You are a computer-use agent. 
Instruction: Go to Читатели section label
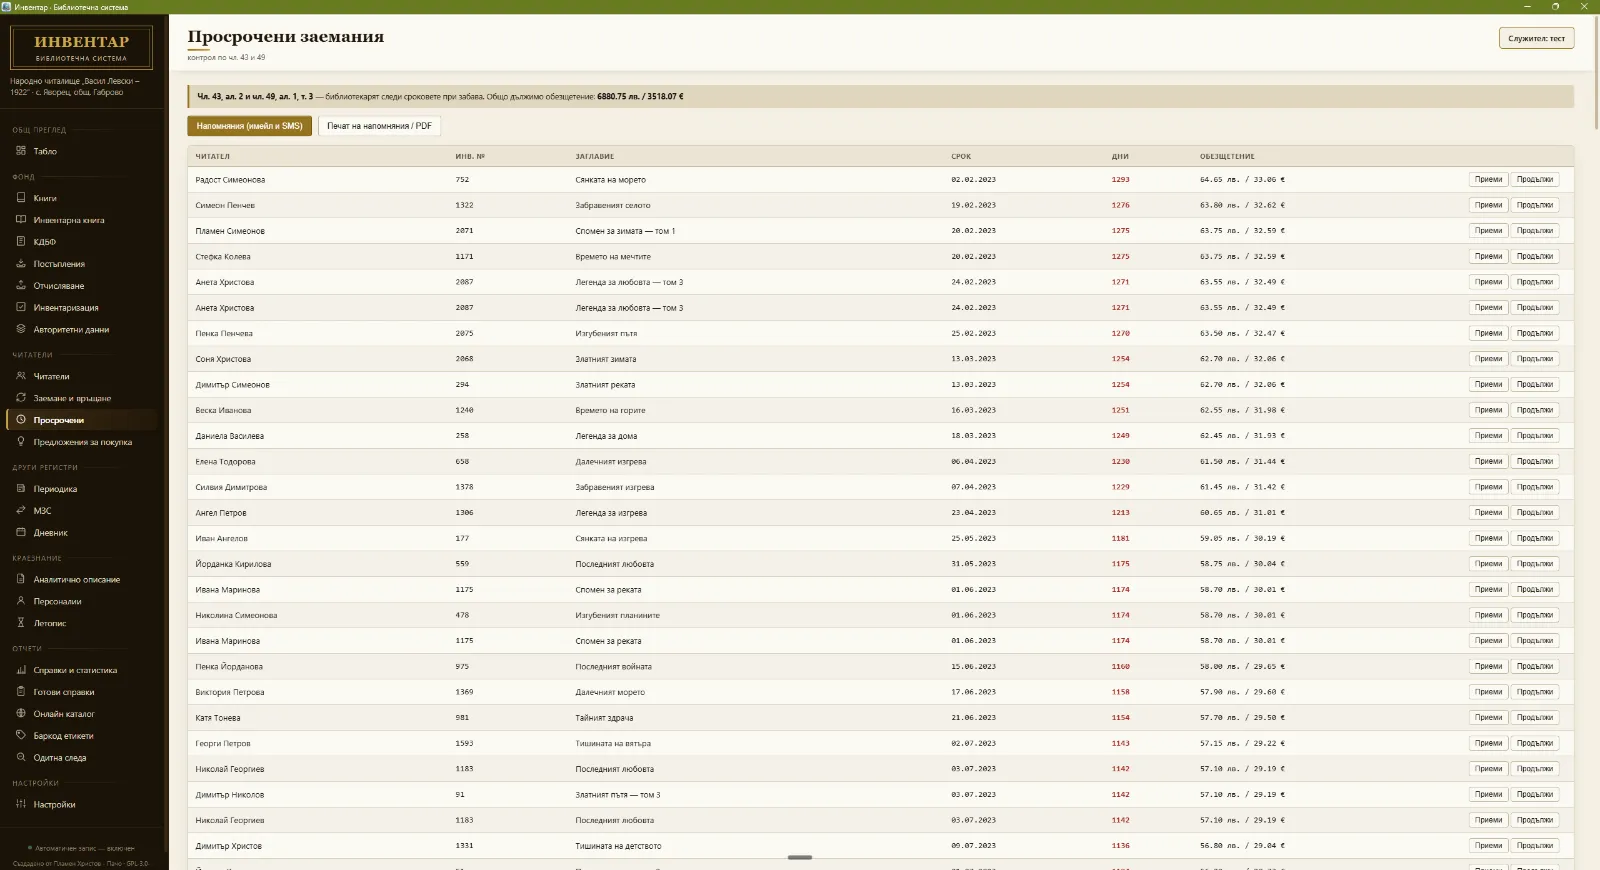click(x=52, y=376)
